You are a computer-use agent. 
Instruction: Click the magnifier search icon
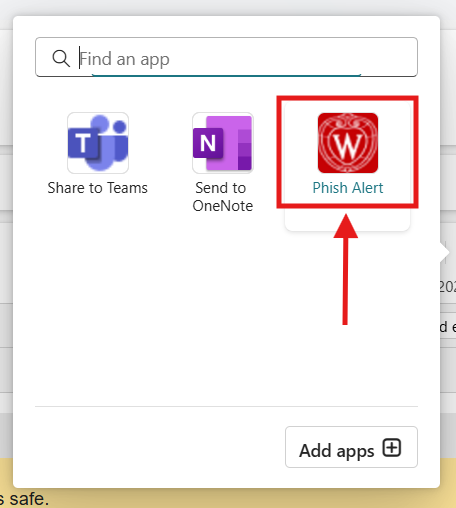click(x=61, y=58)
